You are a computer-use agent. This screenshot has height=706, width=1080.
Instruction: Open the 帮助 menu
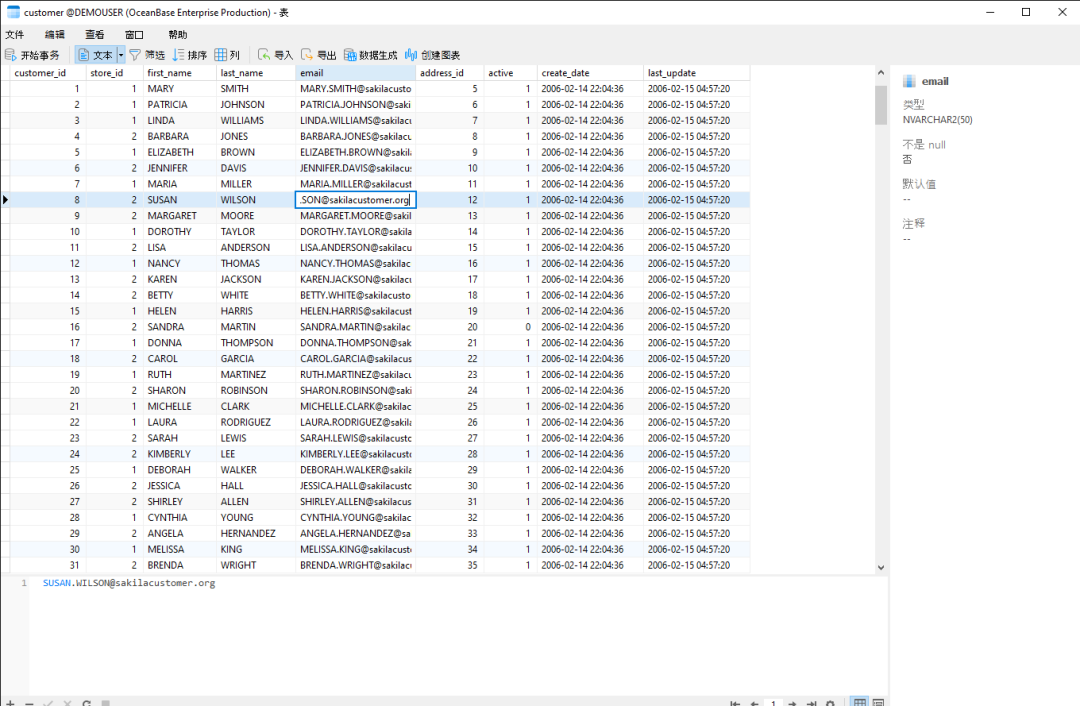[177, 34]
